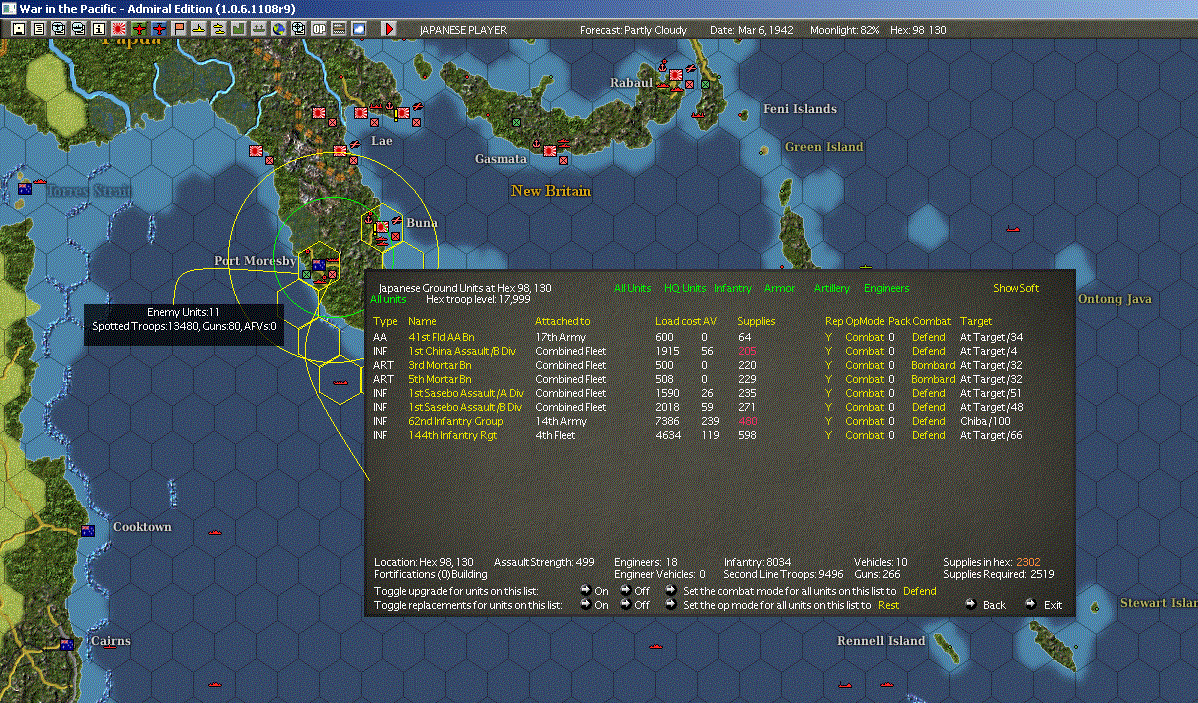Open the 144th Infantry Rgt unit
This screenshot has width=1198, height=703.
tap(452, 435)
